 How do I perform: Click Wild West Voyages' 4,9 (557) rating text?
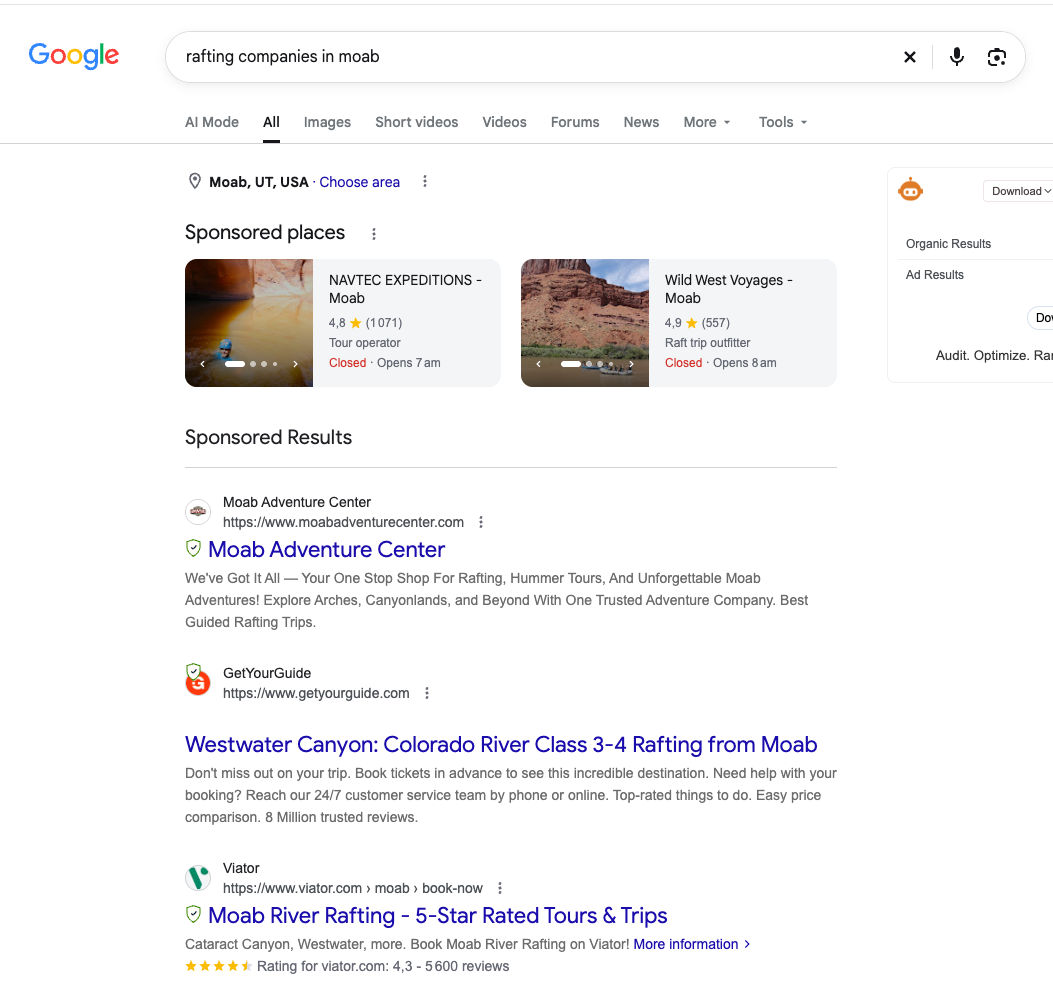click(x=697, y=323)
